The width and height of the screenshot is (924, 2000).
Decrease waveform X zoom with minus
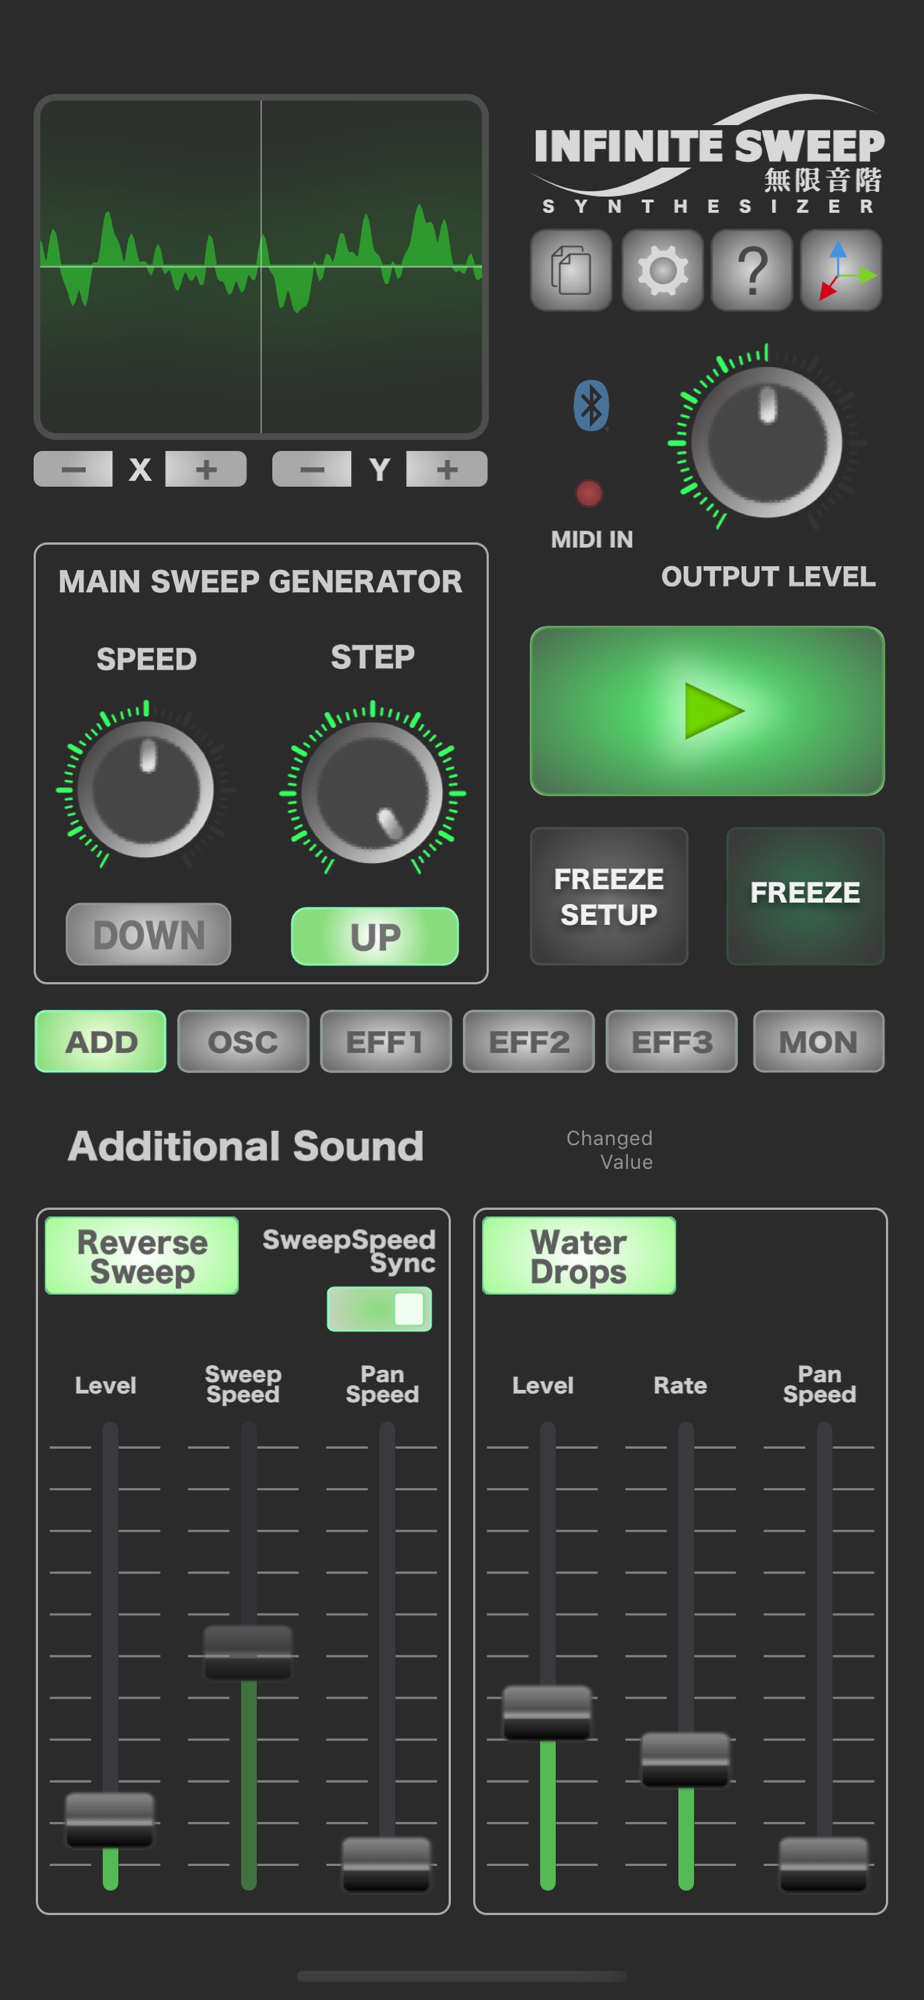(73, 469)
